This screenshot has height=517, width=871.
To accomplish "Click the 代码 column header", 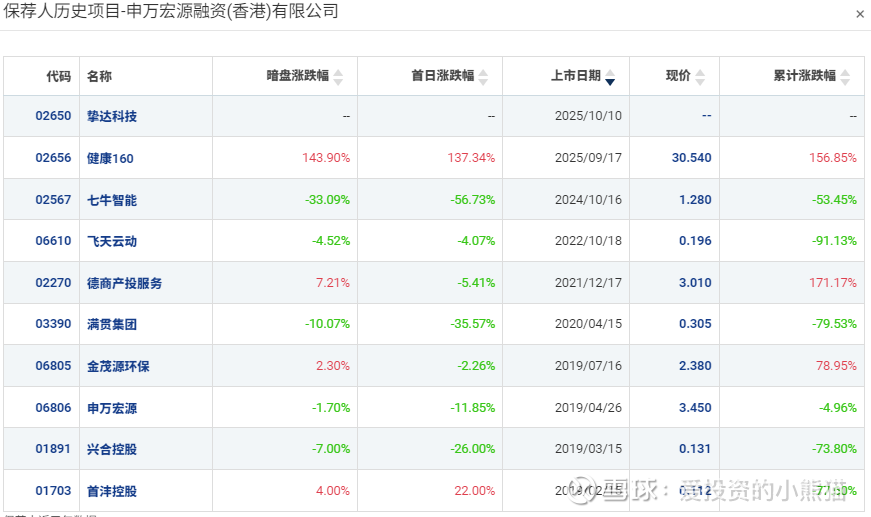I will pos(59,76).
